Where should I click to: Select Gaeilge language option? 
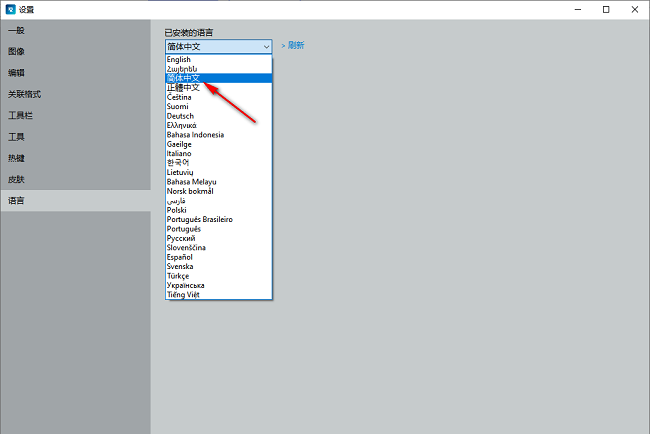pos(218,144)
